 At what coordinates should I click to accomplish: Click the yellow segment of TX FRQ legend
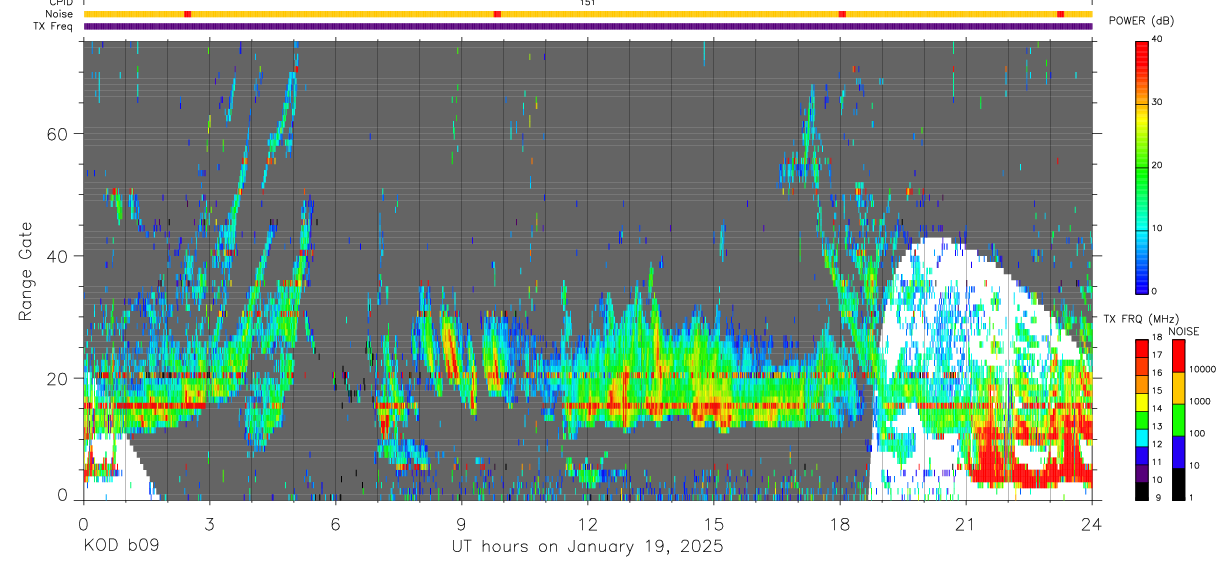(x=1142, y=401)
